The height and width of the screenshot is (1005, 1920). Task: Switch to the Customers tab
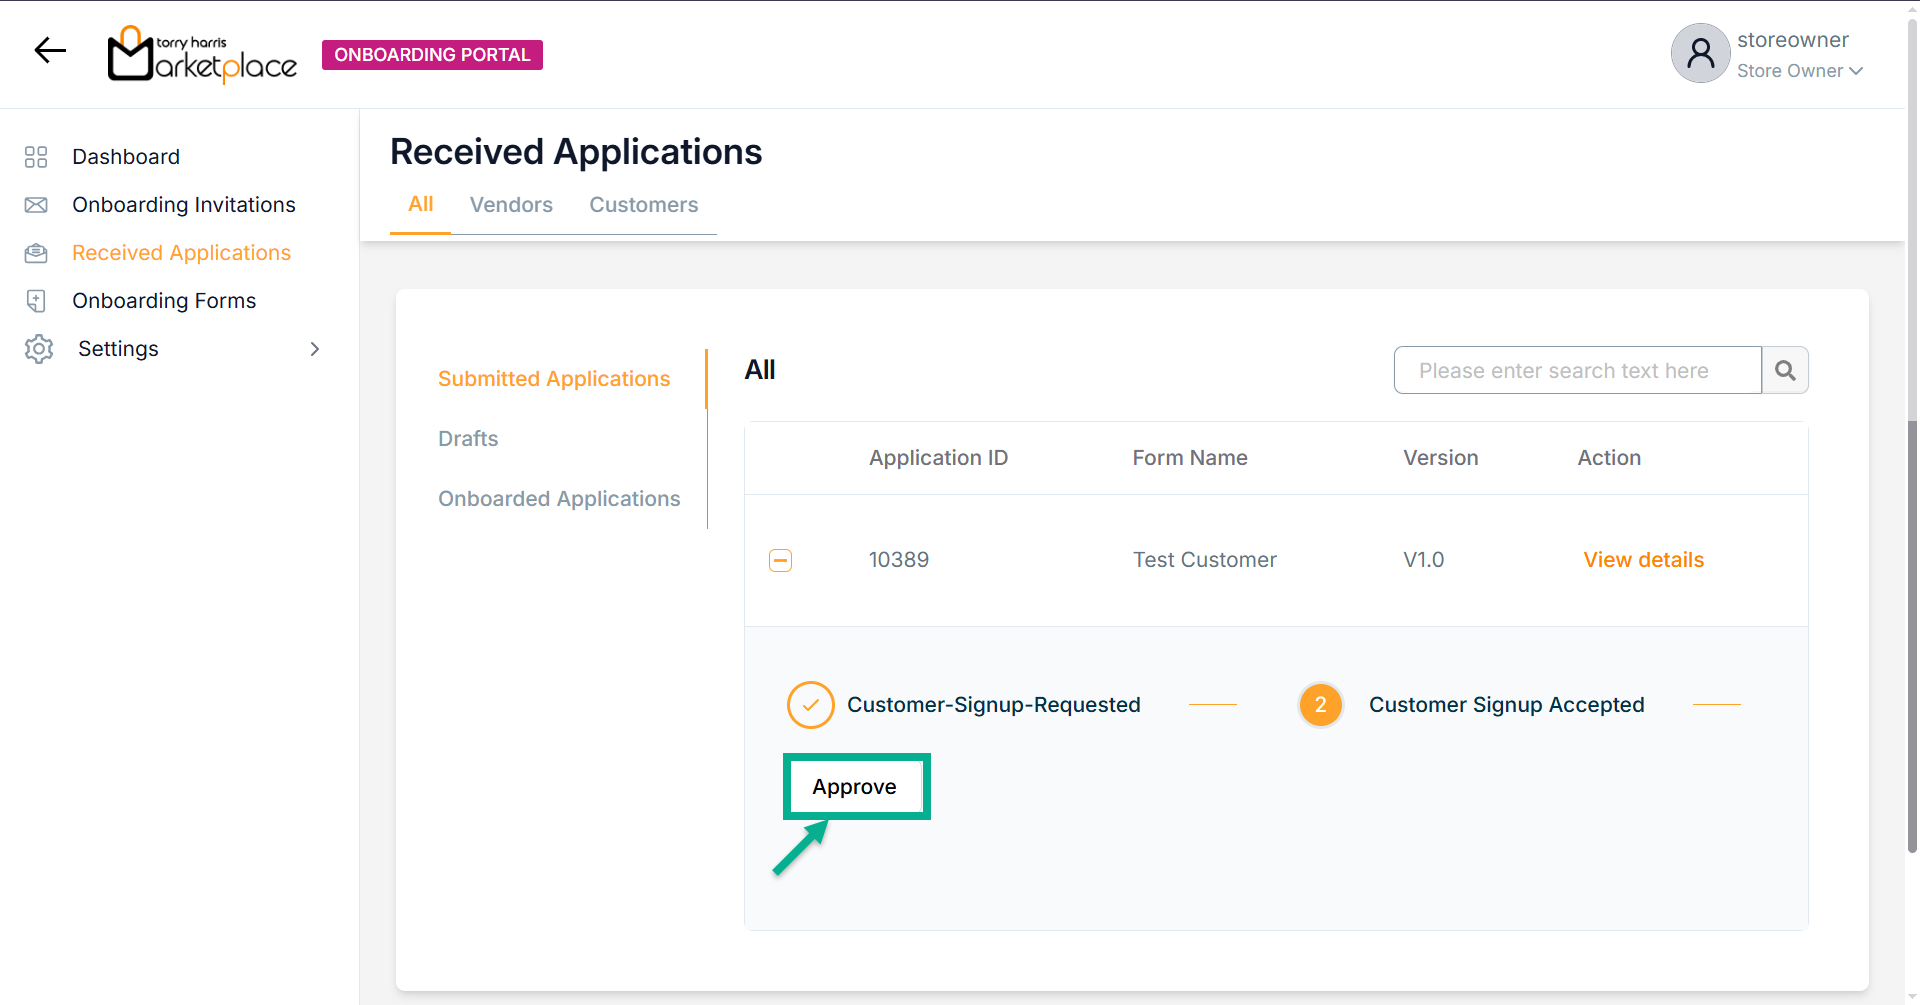[643, 205]
